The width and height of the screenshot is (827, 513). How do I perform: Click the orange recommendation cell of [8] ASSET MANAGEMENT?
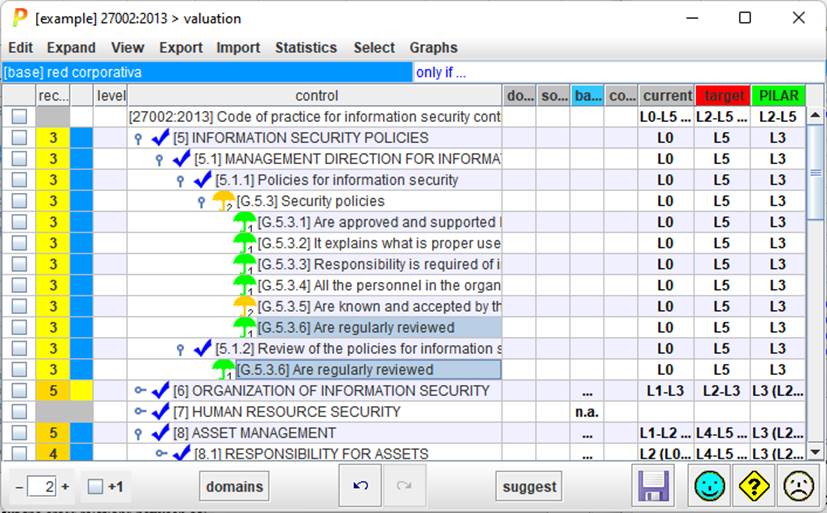pyautogui.click(x=53, y=433)
